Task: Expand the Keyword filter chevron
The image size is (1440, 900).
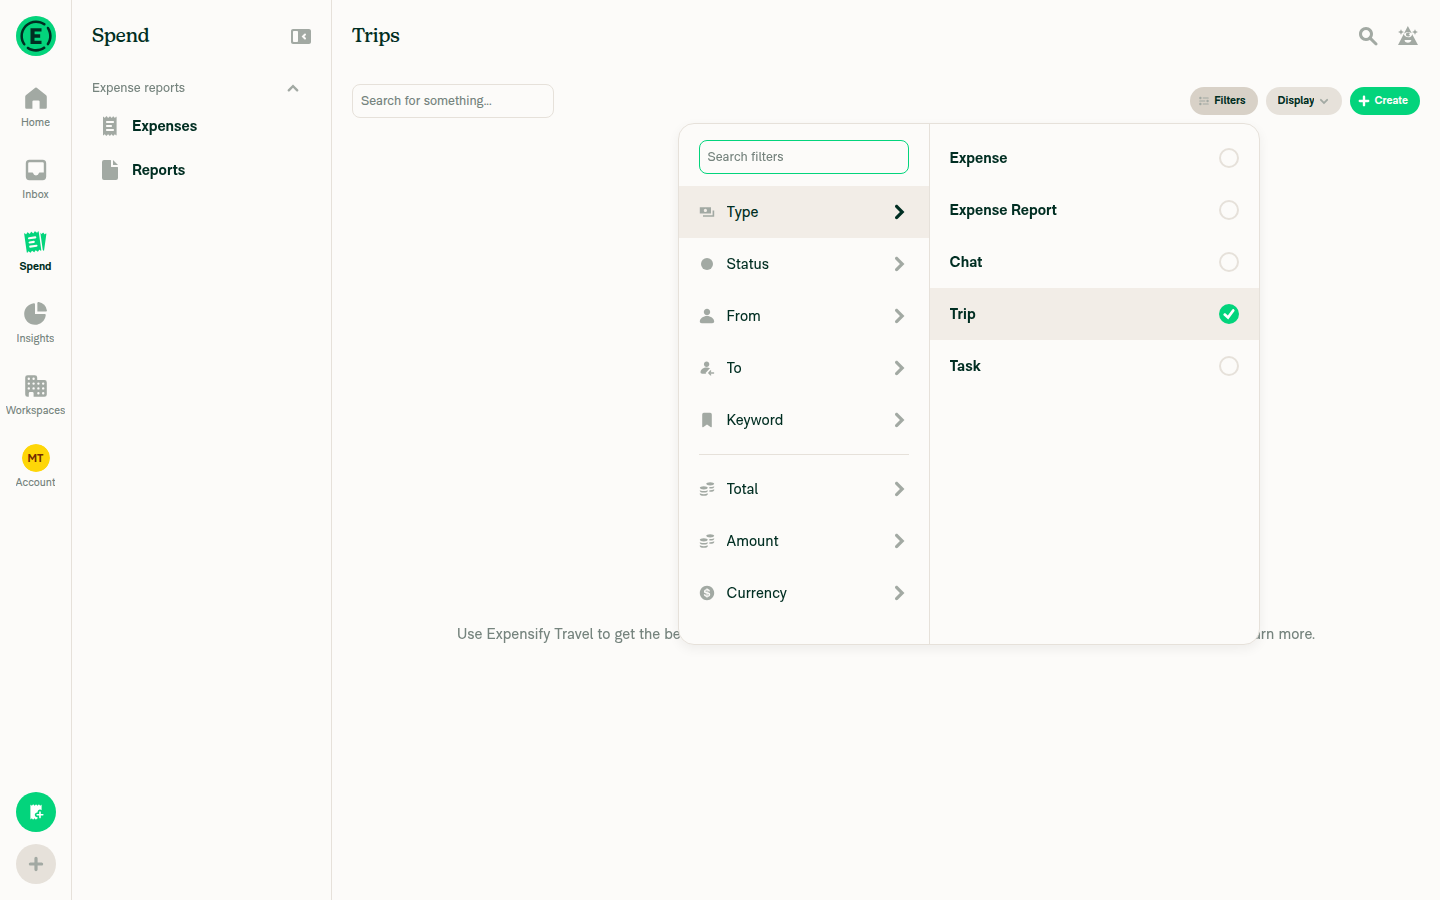Action: tap(899, 420)
